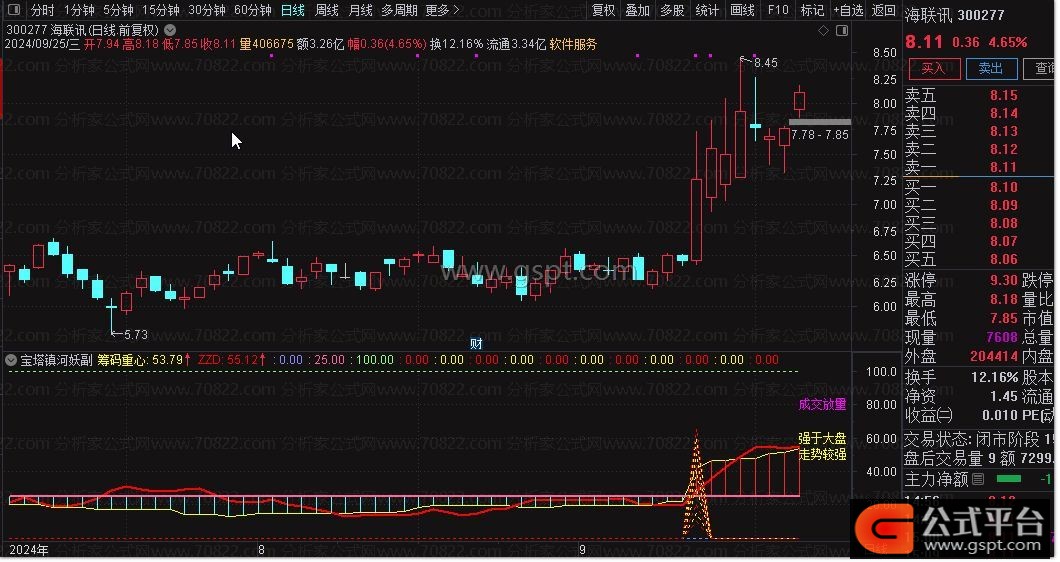The image size is (1060, 562).
Task: Switch to 1分钟 period
Action: click(x=79, y=10)
